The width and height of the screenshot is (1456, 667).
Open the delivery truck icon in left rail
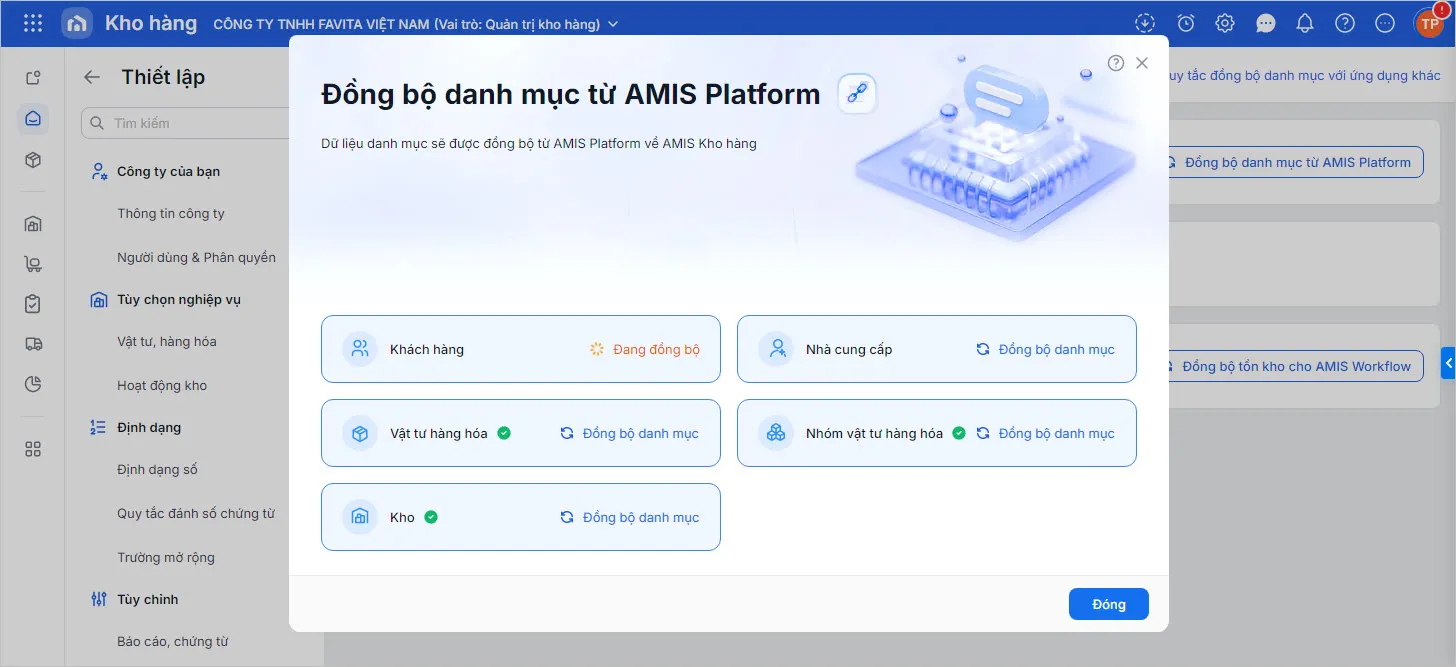[x=33, y=344]
